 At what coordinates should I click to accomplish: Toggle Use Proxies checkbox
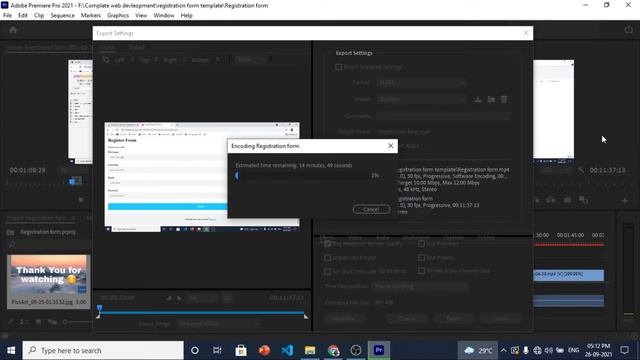[x=422, y=258]
